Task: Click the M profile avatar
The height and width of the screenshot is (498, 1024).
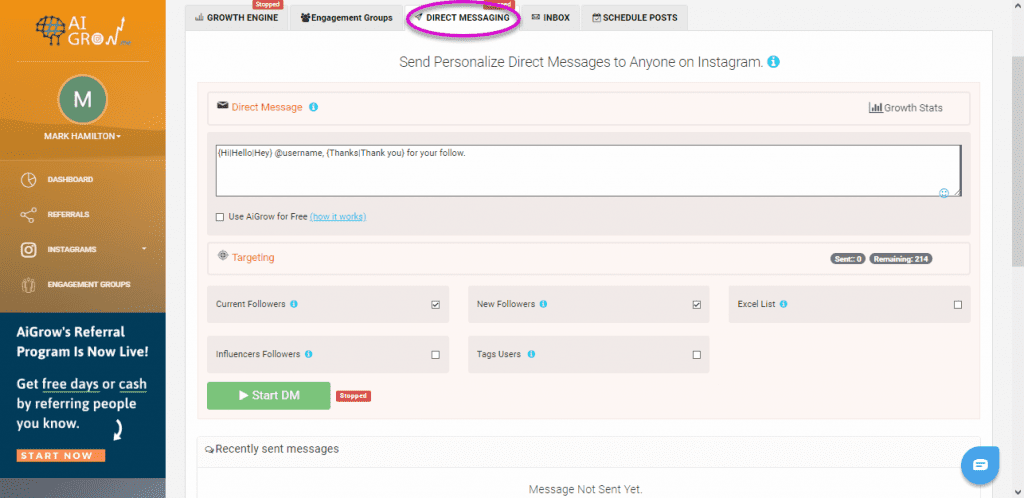Action: [82, 99]
